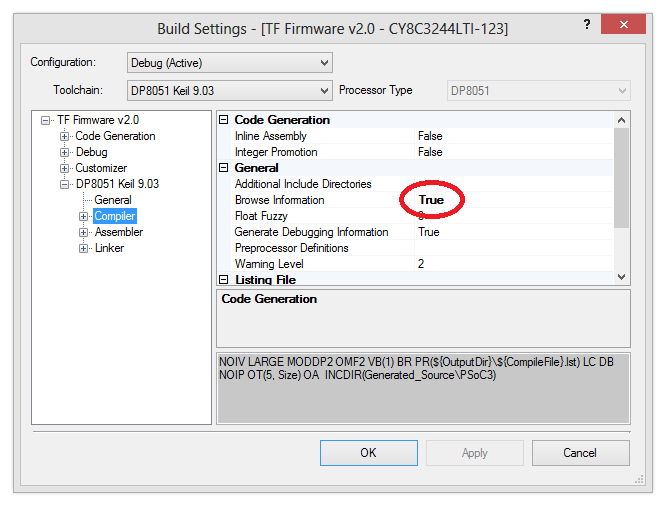Collapse the DP8051 Keil 9.03 node
The image size is (668, 505).
click(65, 184)
